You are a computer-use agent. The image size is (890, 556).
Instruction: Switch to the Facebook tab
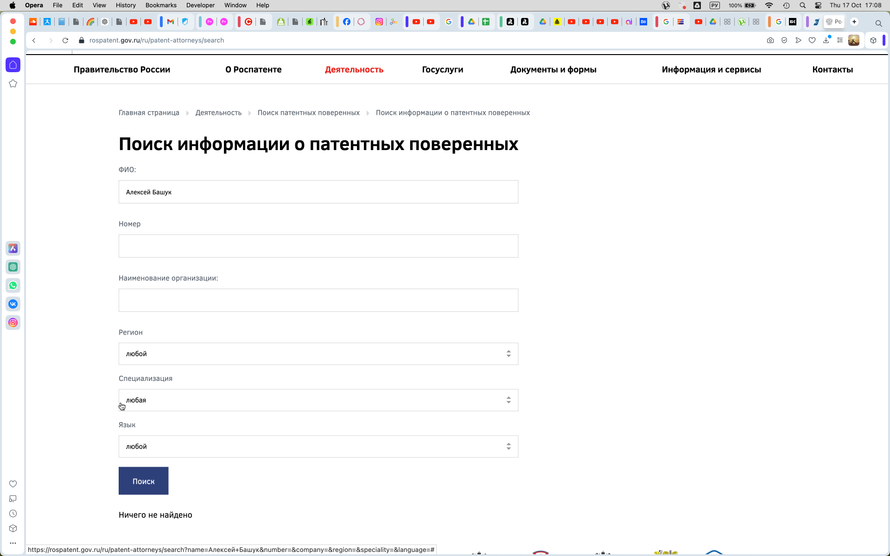click(x=347, y=22)
